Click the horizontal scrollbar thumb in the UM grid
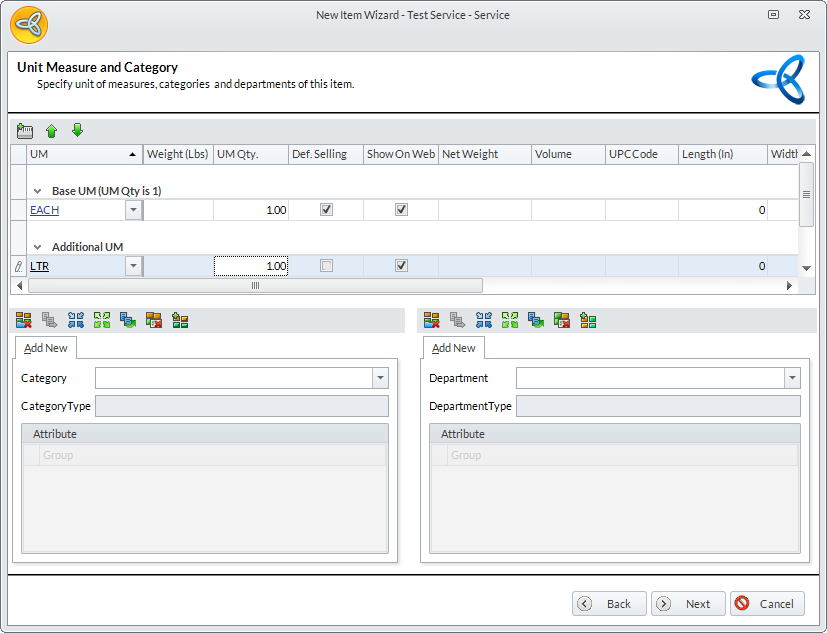 pyautogui.click(x=255, y=286)
